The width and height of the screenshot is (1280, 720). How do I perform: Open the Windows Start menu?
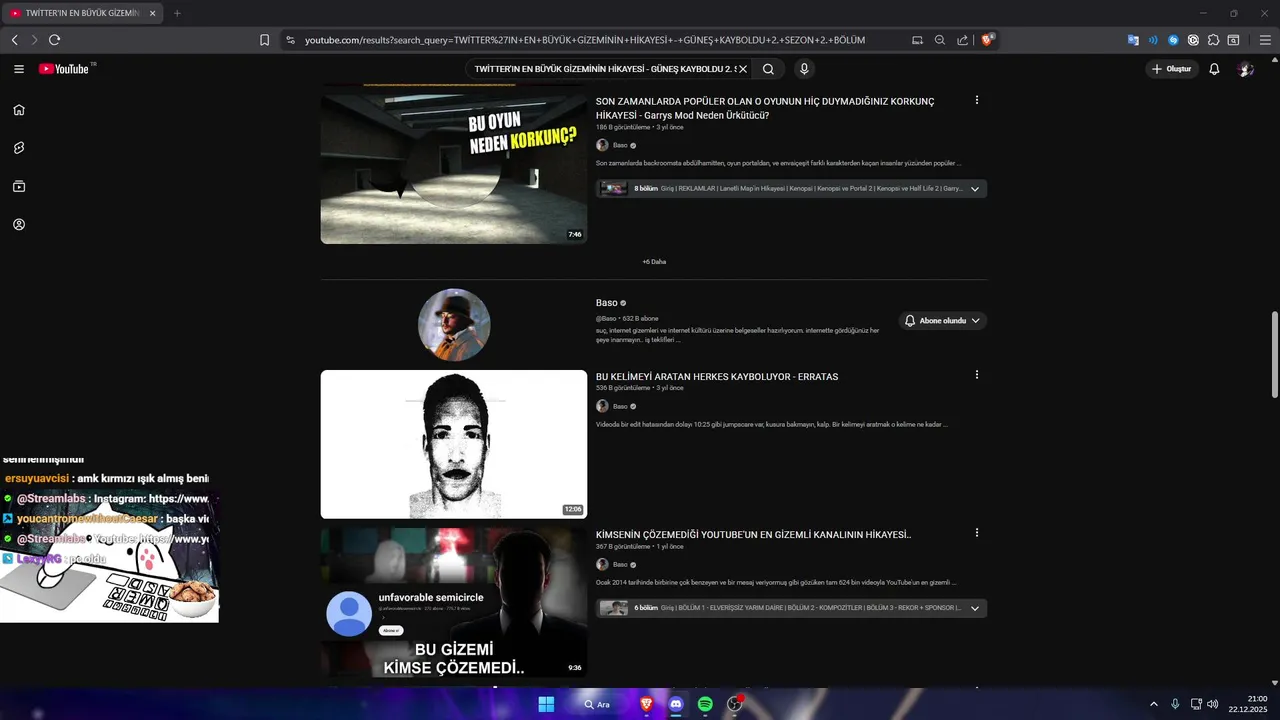pyautogui.click(x=546, y=704)
